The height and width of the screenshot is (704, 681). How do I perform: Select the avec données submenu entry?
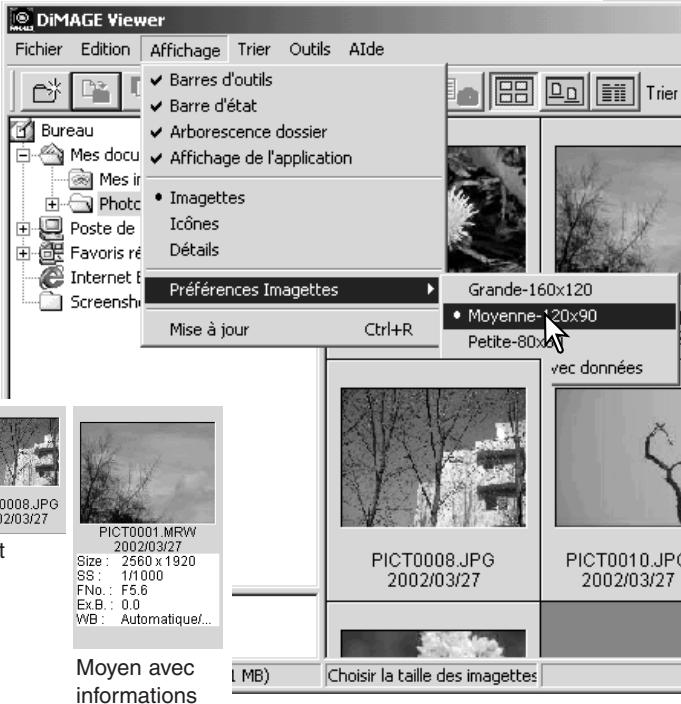pyautogui.click(x=597, y=368)
